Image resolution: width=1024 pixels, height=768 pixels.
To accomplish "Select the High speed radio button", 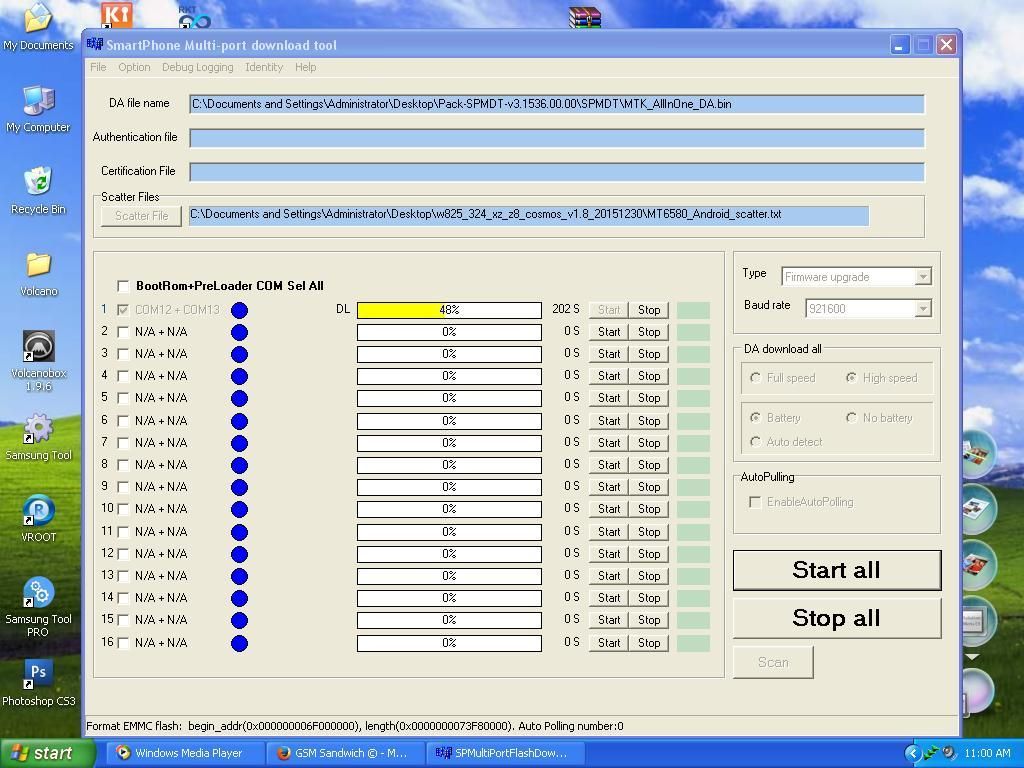I will pos(851,377).
